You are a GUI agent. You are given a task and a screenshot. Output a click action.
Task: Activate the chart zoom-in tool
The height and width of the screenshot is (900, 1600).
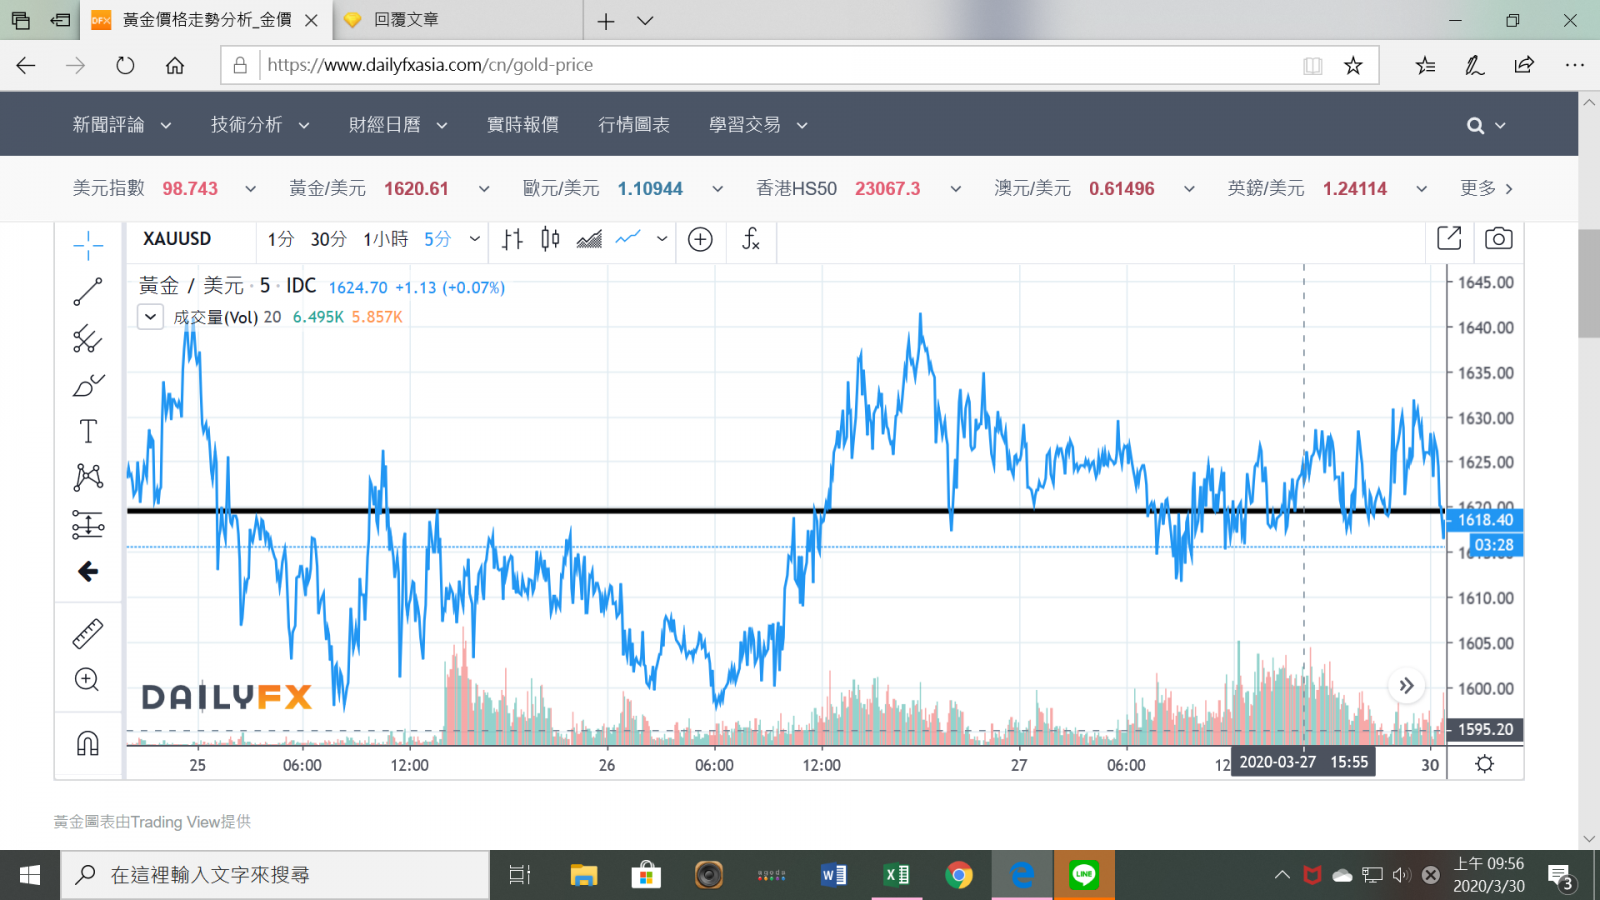88,680
